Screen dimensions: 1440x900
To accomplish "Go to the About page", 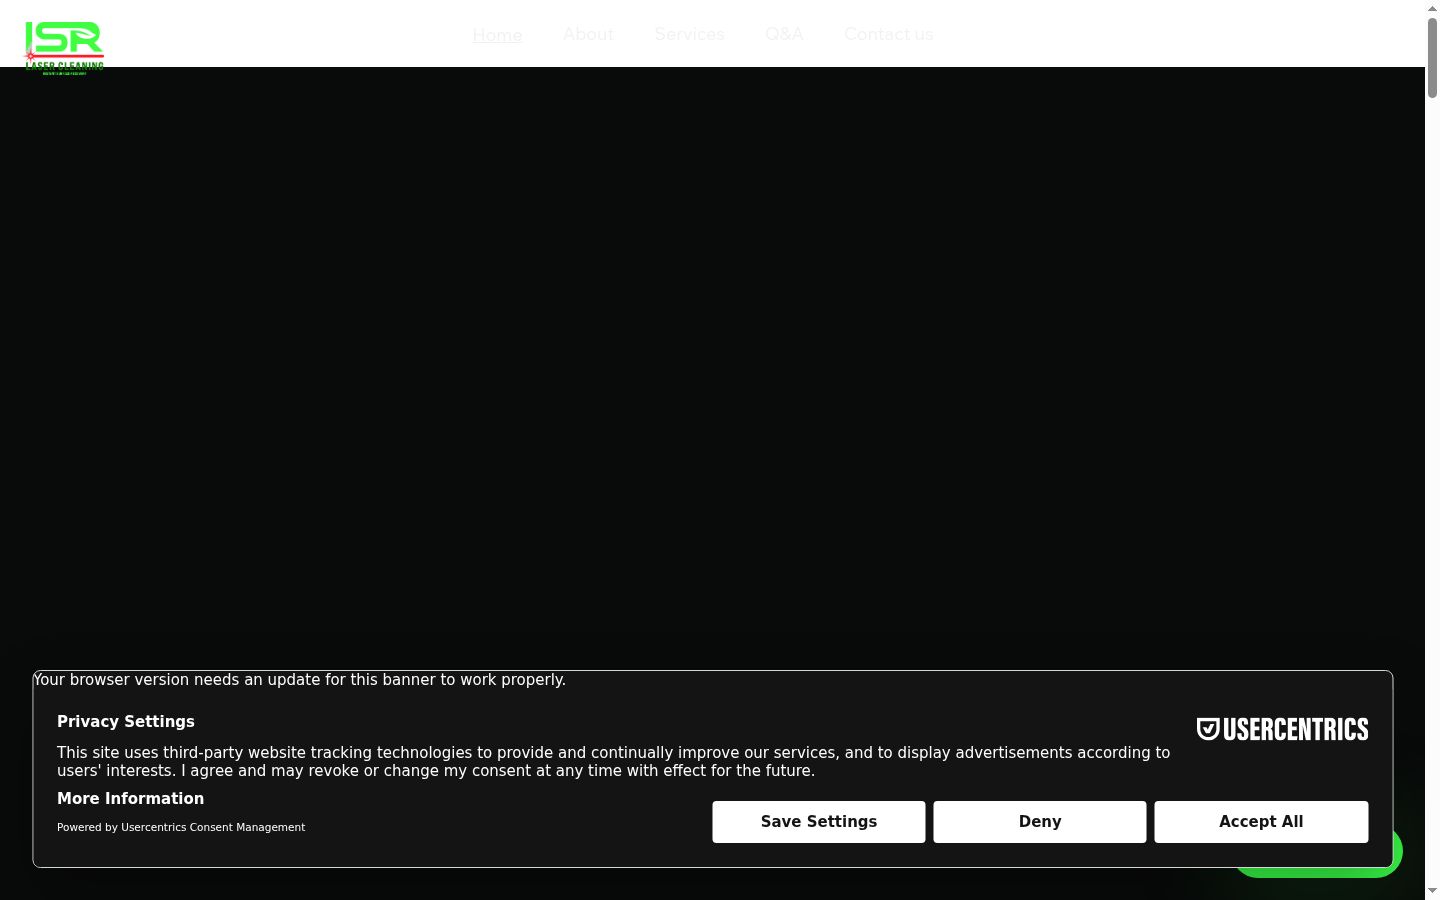I will pos(588,34).
